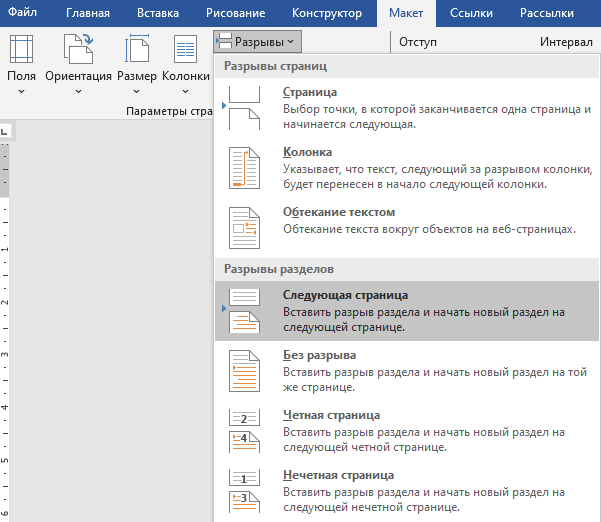Click the tab stop selector on ruler
The image size is (601, 522).
pyautogui.click(x=5, y=131)
